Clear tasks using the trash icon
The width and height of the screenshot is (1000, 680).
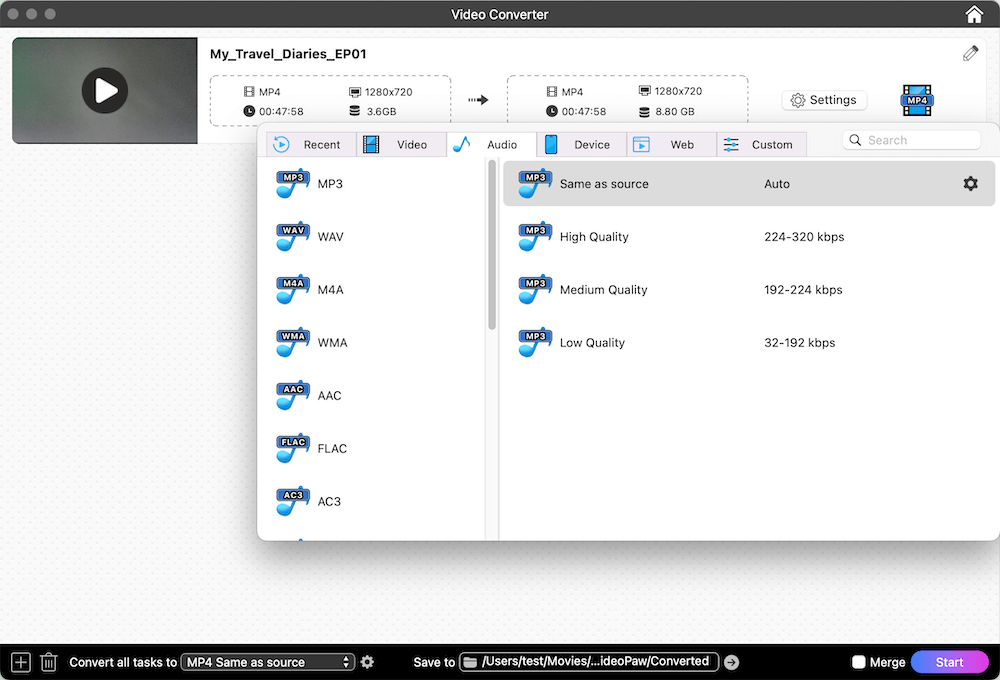tap(48, 661)
